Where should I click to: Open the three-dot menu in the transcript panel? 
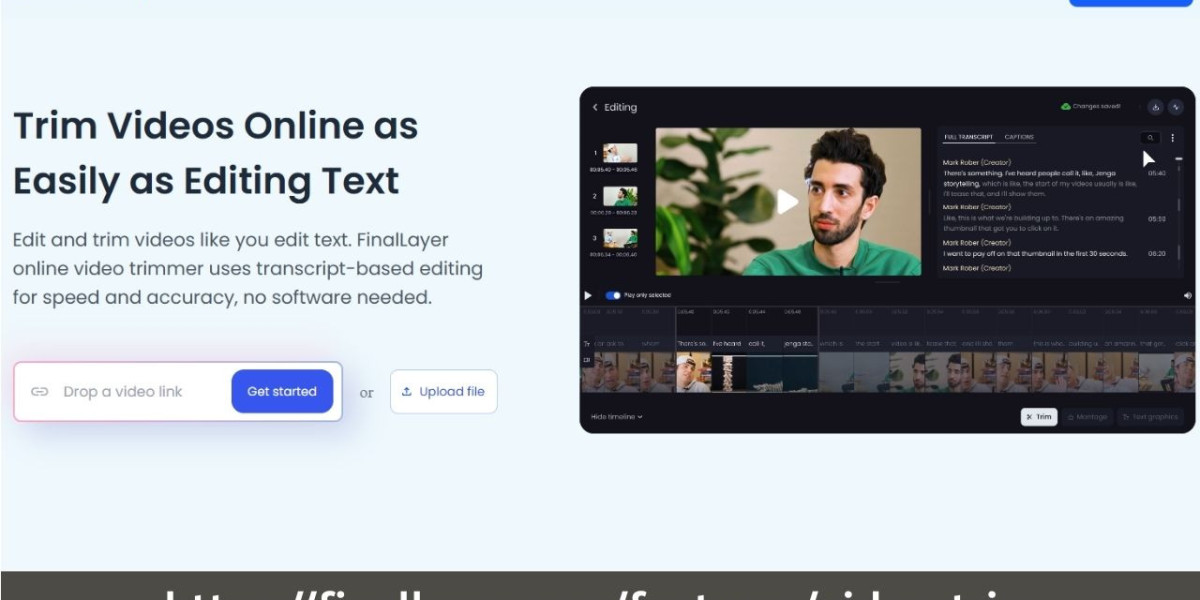pyautogui.click(x=1172, y=138)
